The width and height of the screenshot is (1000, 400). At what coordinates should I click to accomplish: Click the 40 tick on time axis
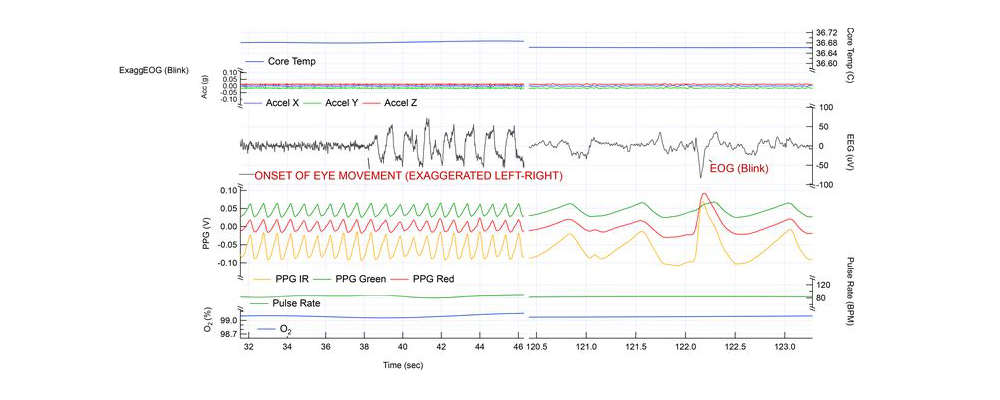pos(403,347)
